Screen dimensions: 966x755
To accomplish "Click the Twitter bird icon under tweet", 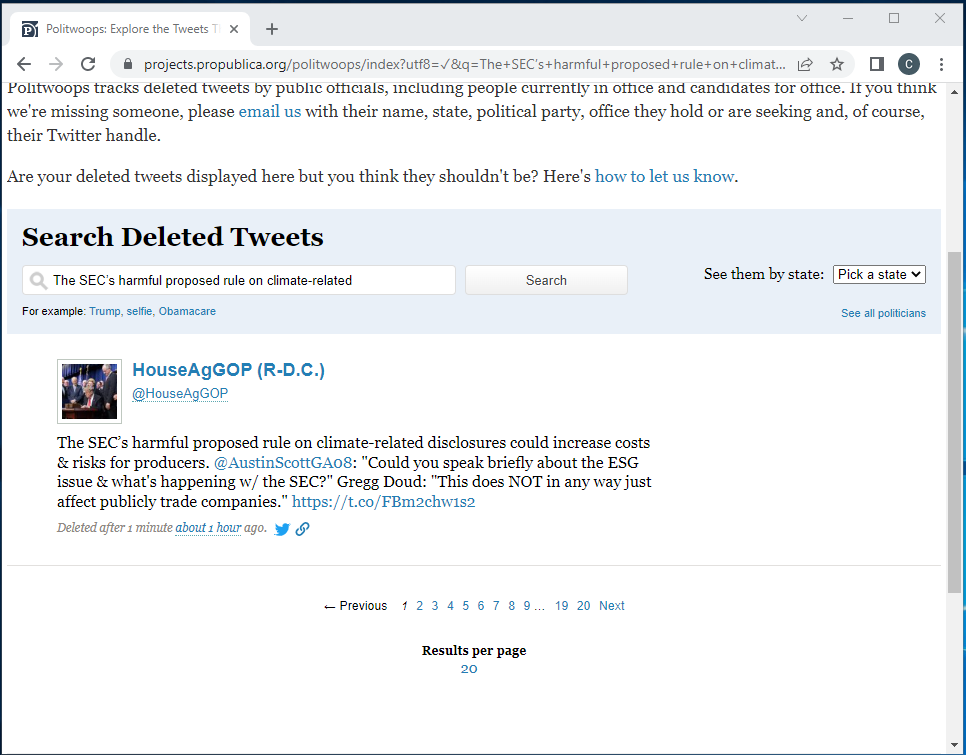I will pyautogui.click(x=282, y=529).
